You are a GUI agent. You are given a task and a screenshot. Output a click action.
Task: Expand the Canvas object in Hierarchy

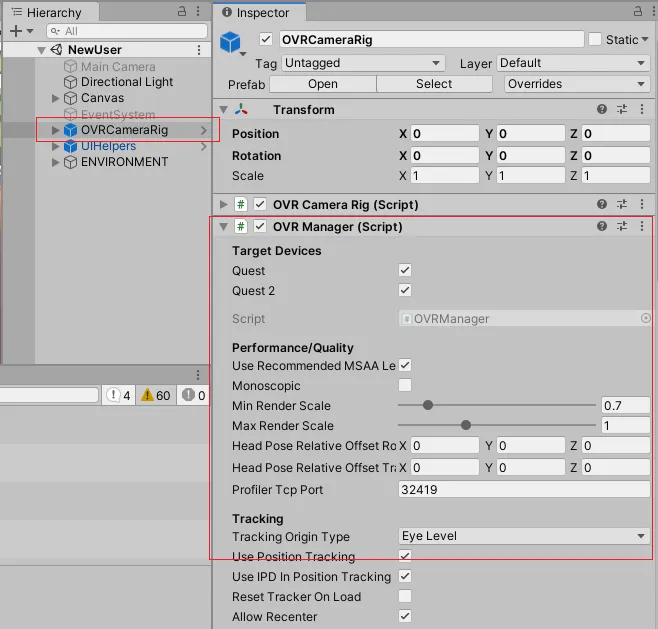tap(55, 98)
